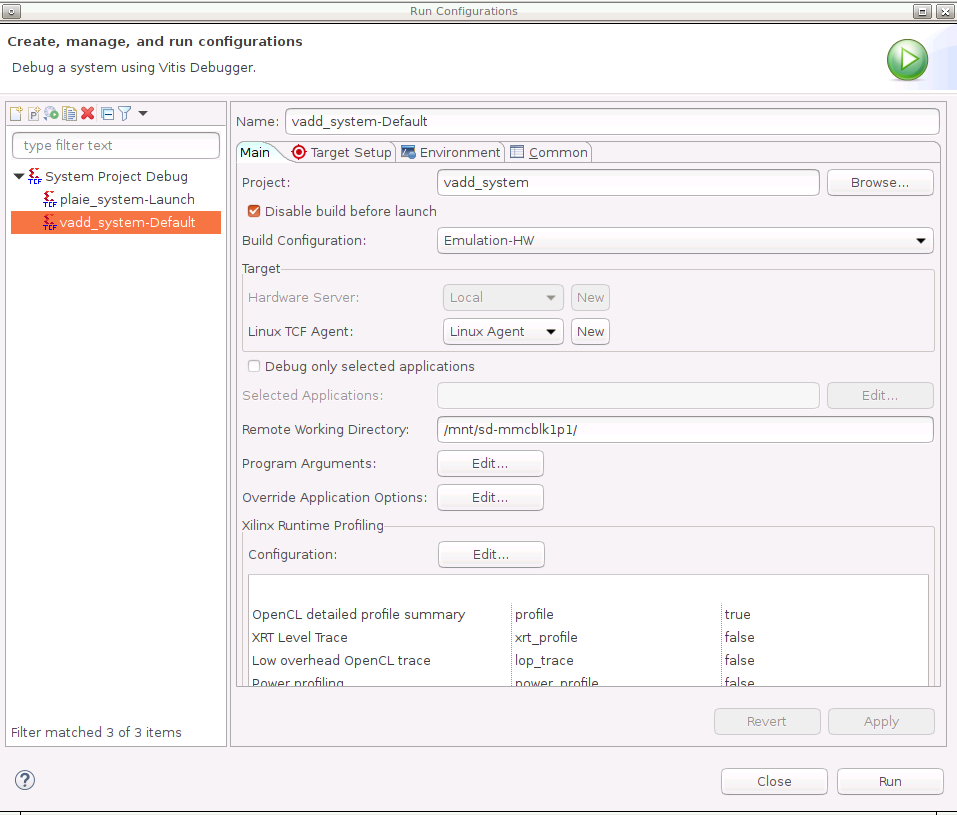This screenshot has height=815, width=957.
Task: Switch to the Environment tab
Action: tap(451, 152)
